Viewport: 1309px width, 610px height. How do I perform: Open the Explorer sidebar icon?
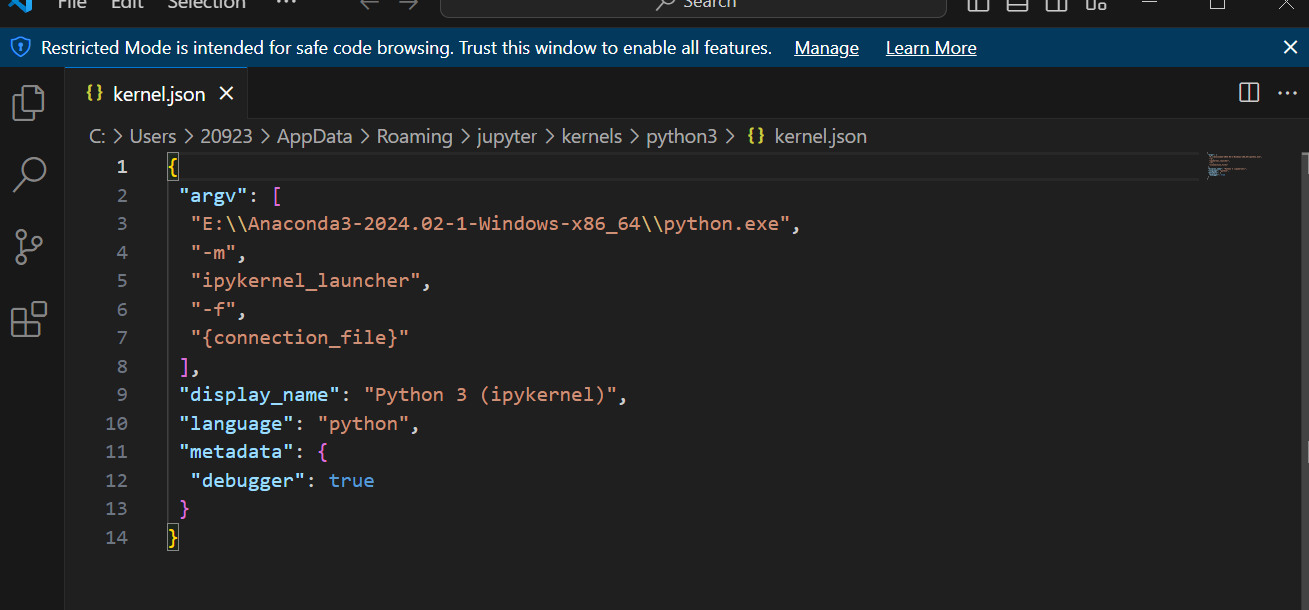(29, 101)
